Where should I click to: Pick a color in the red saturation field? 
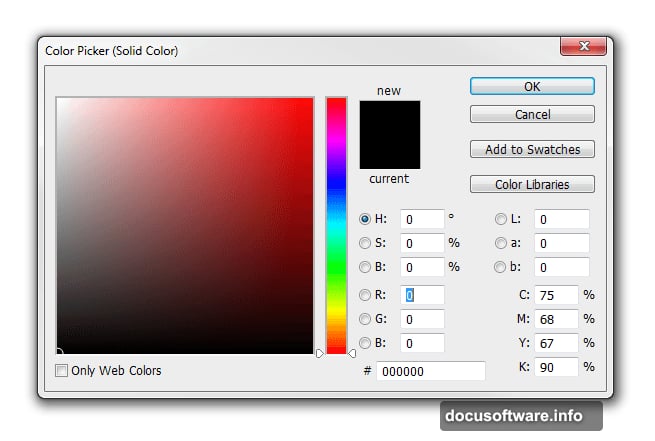pos(185,226)
